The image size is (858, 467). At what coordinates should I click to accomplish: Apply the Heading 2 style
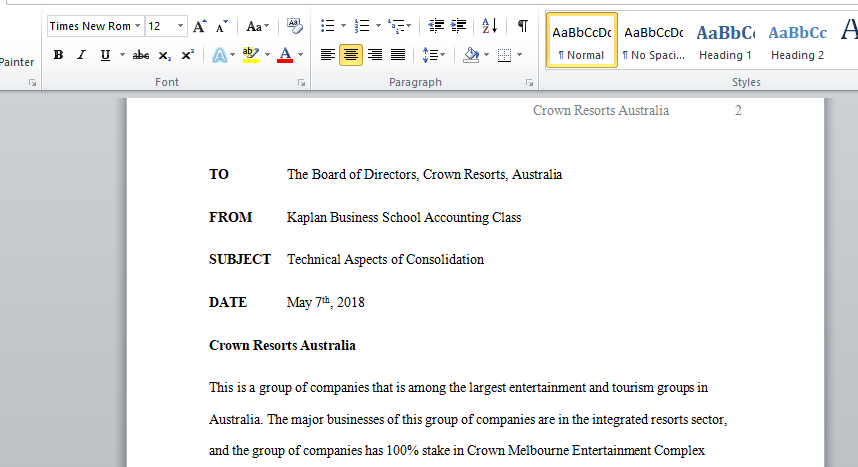[x=797, y=41]
